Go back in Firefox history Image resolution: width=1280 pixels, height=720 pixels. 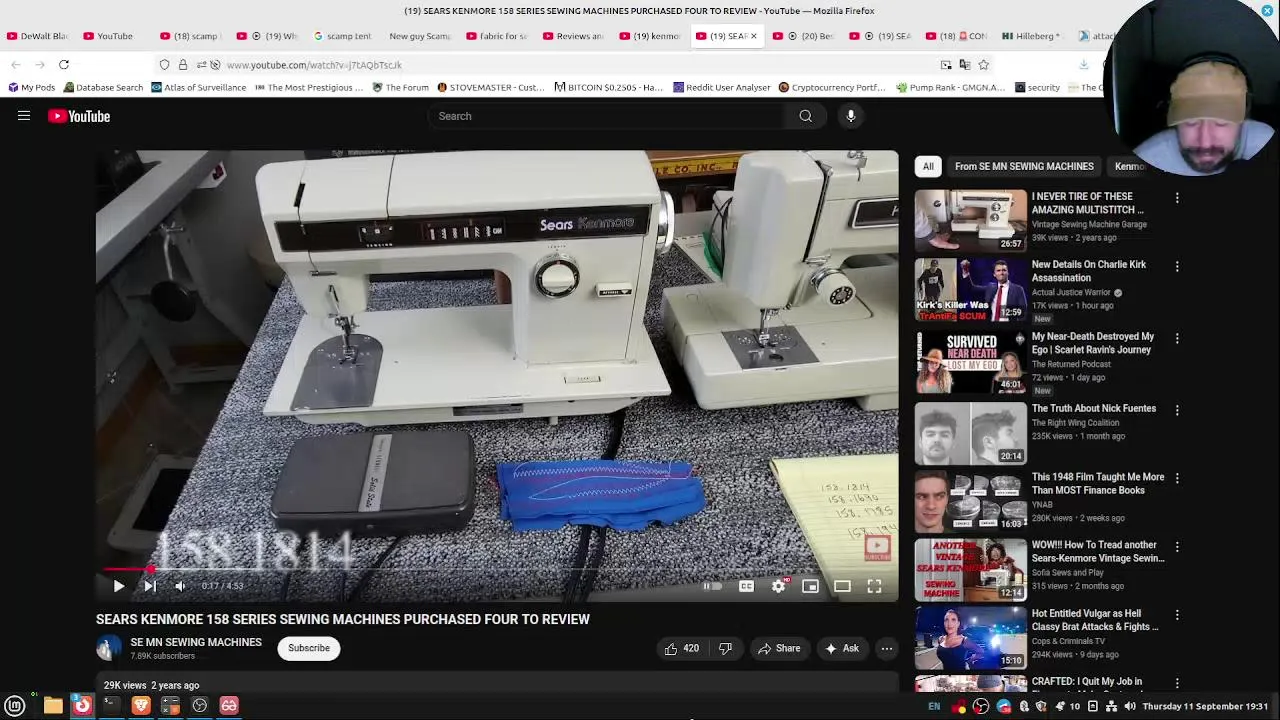(x=16, y=65)
